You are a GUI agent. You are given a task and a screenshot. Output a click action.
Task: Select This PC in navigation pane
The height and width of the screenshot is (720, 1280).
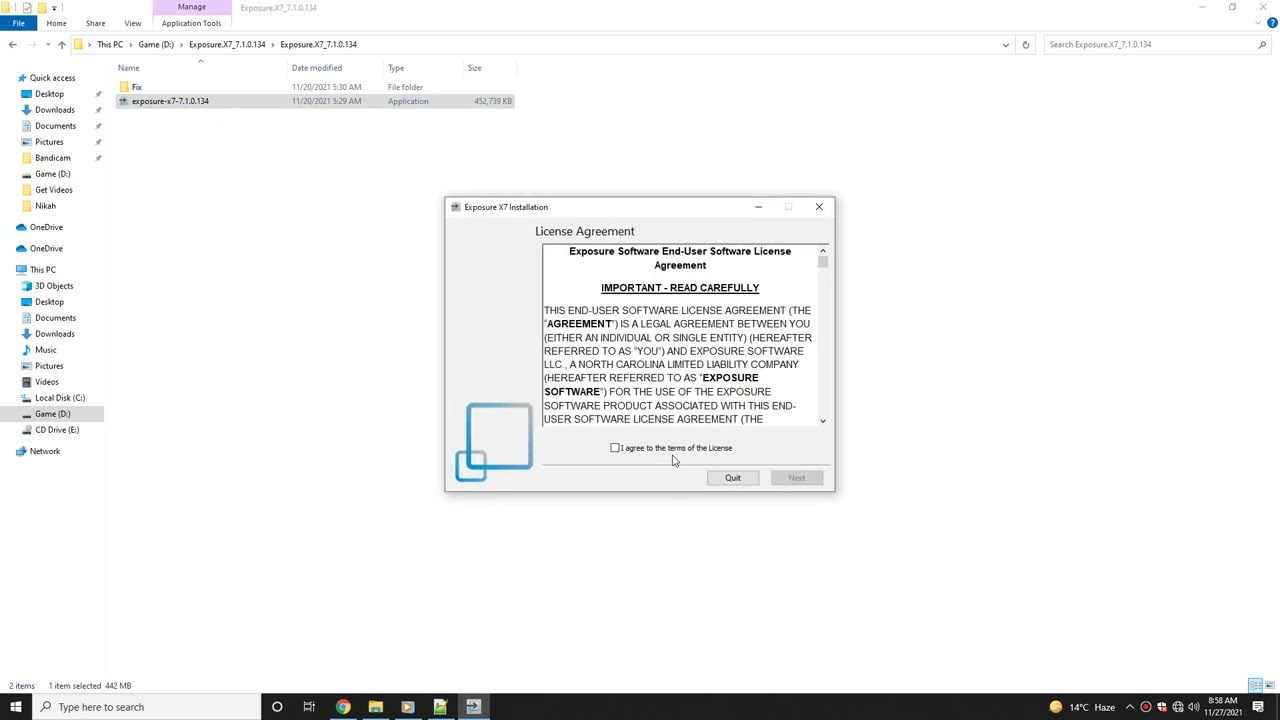[42, 270]
